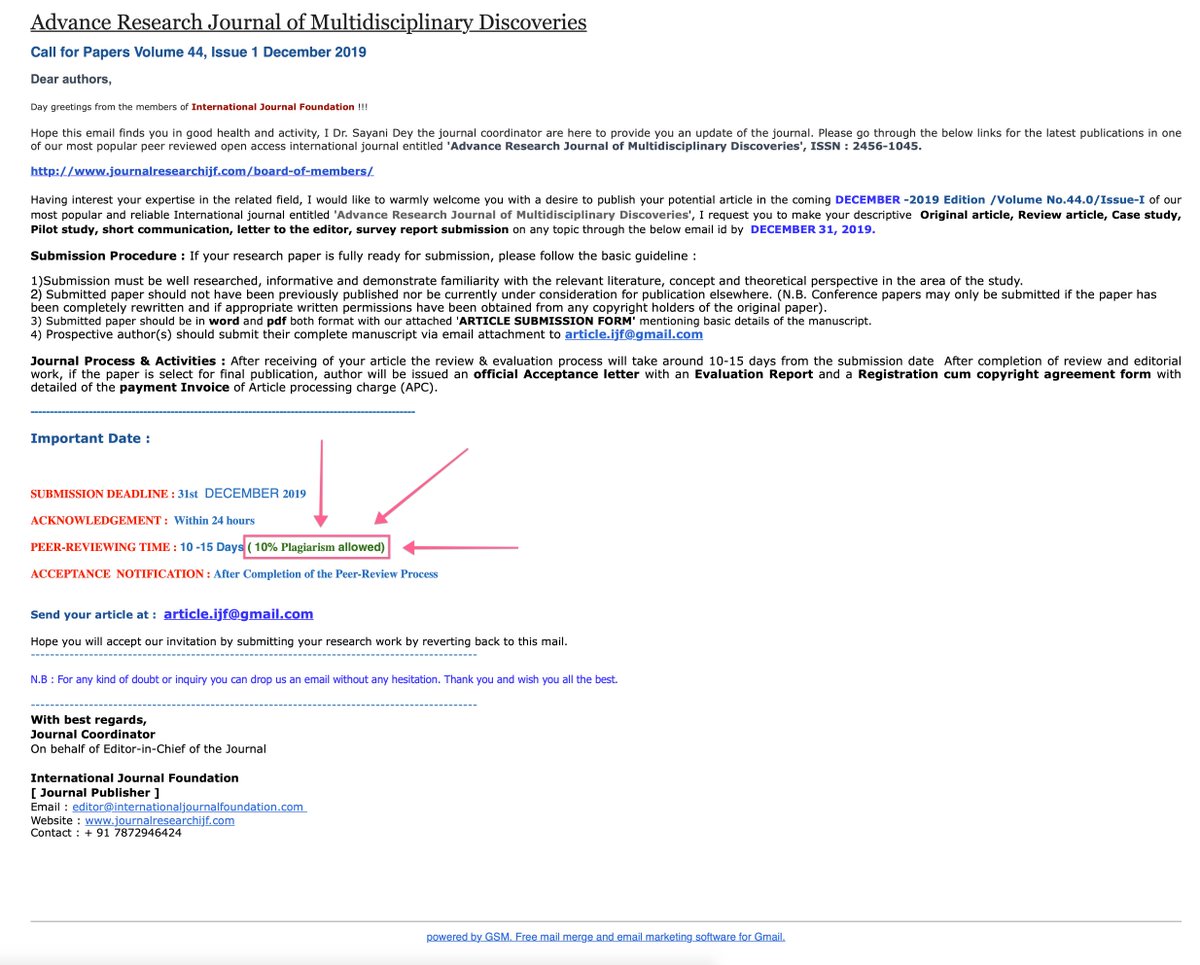Image resolution: width=1200 pixels, height=965 pixels.
Task: Click the 'Advance Research Journal of Multidisciplinary Discoveries' title
Action: 309,22
